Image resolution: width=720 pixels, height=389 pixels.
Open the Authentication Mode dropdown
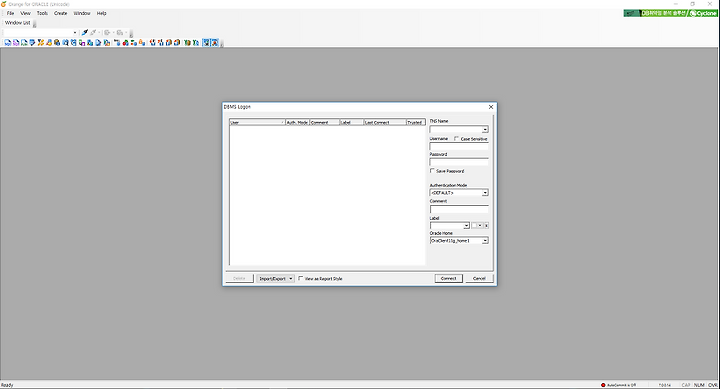pos(485,193)
